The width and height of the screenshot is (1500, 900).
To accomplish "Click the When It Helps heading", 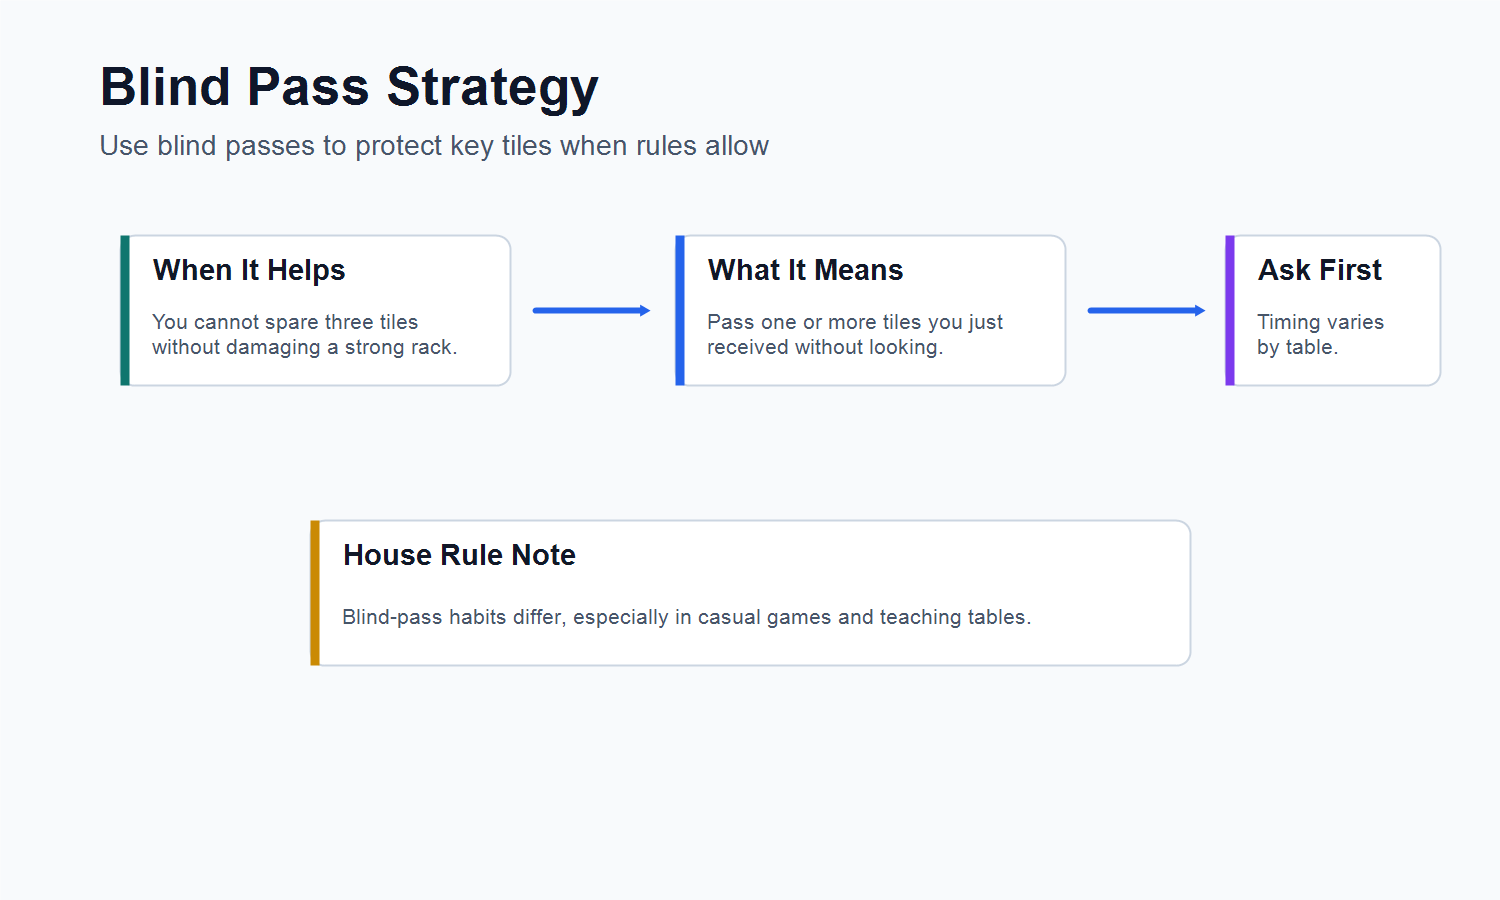I will click(x=249, y=270).
